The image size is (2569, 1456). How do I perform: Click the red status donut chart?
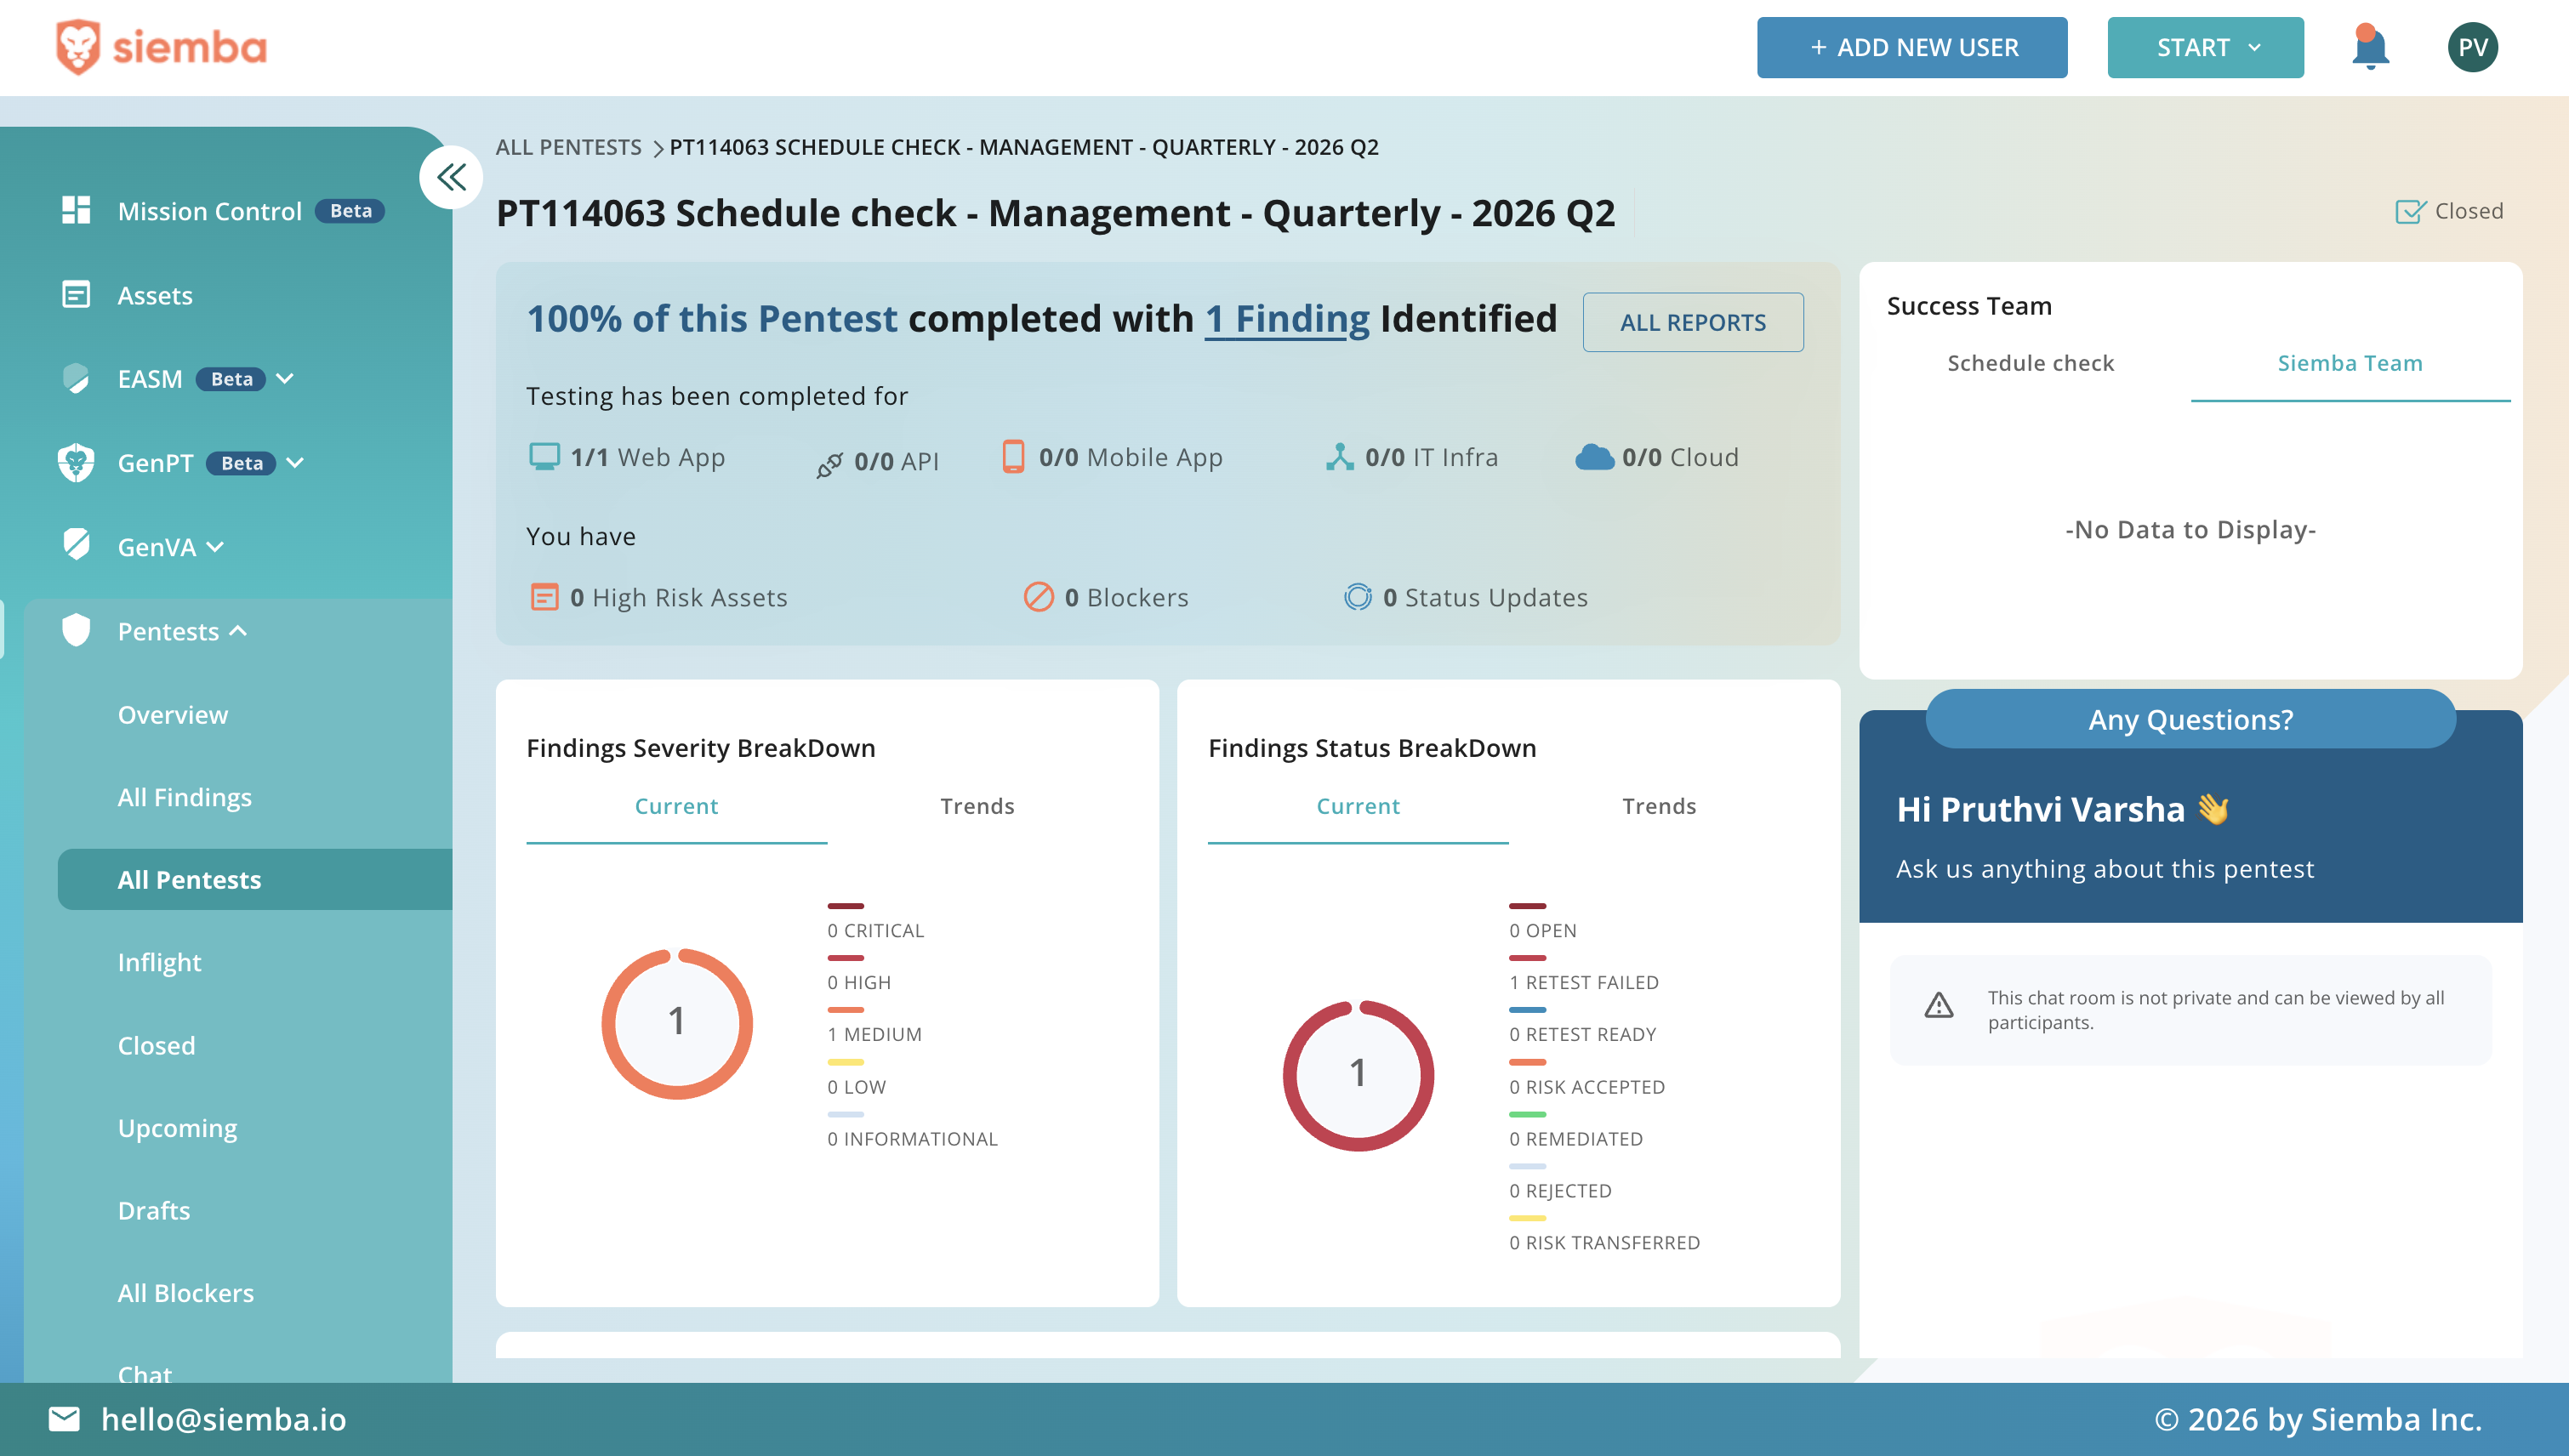(1358, 1075)
